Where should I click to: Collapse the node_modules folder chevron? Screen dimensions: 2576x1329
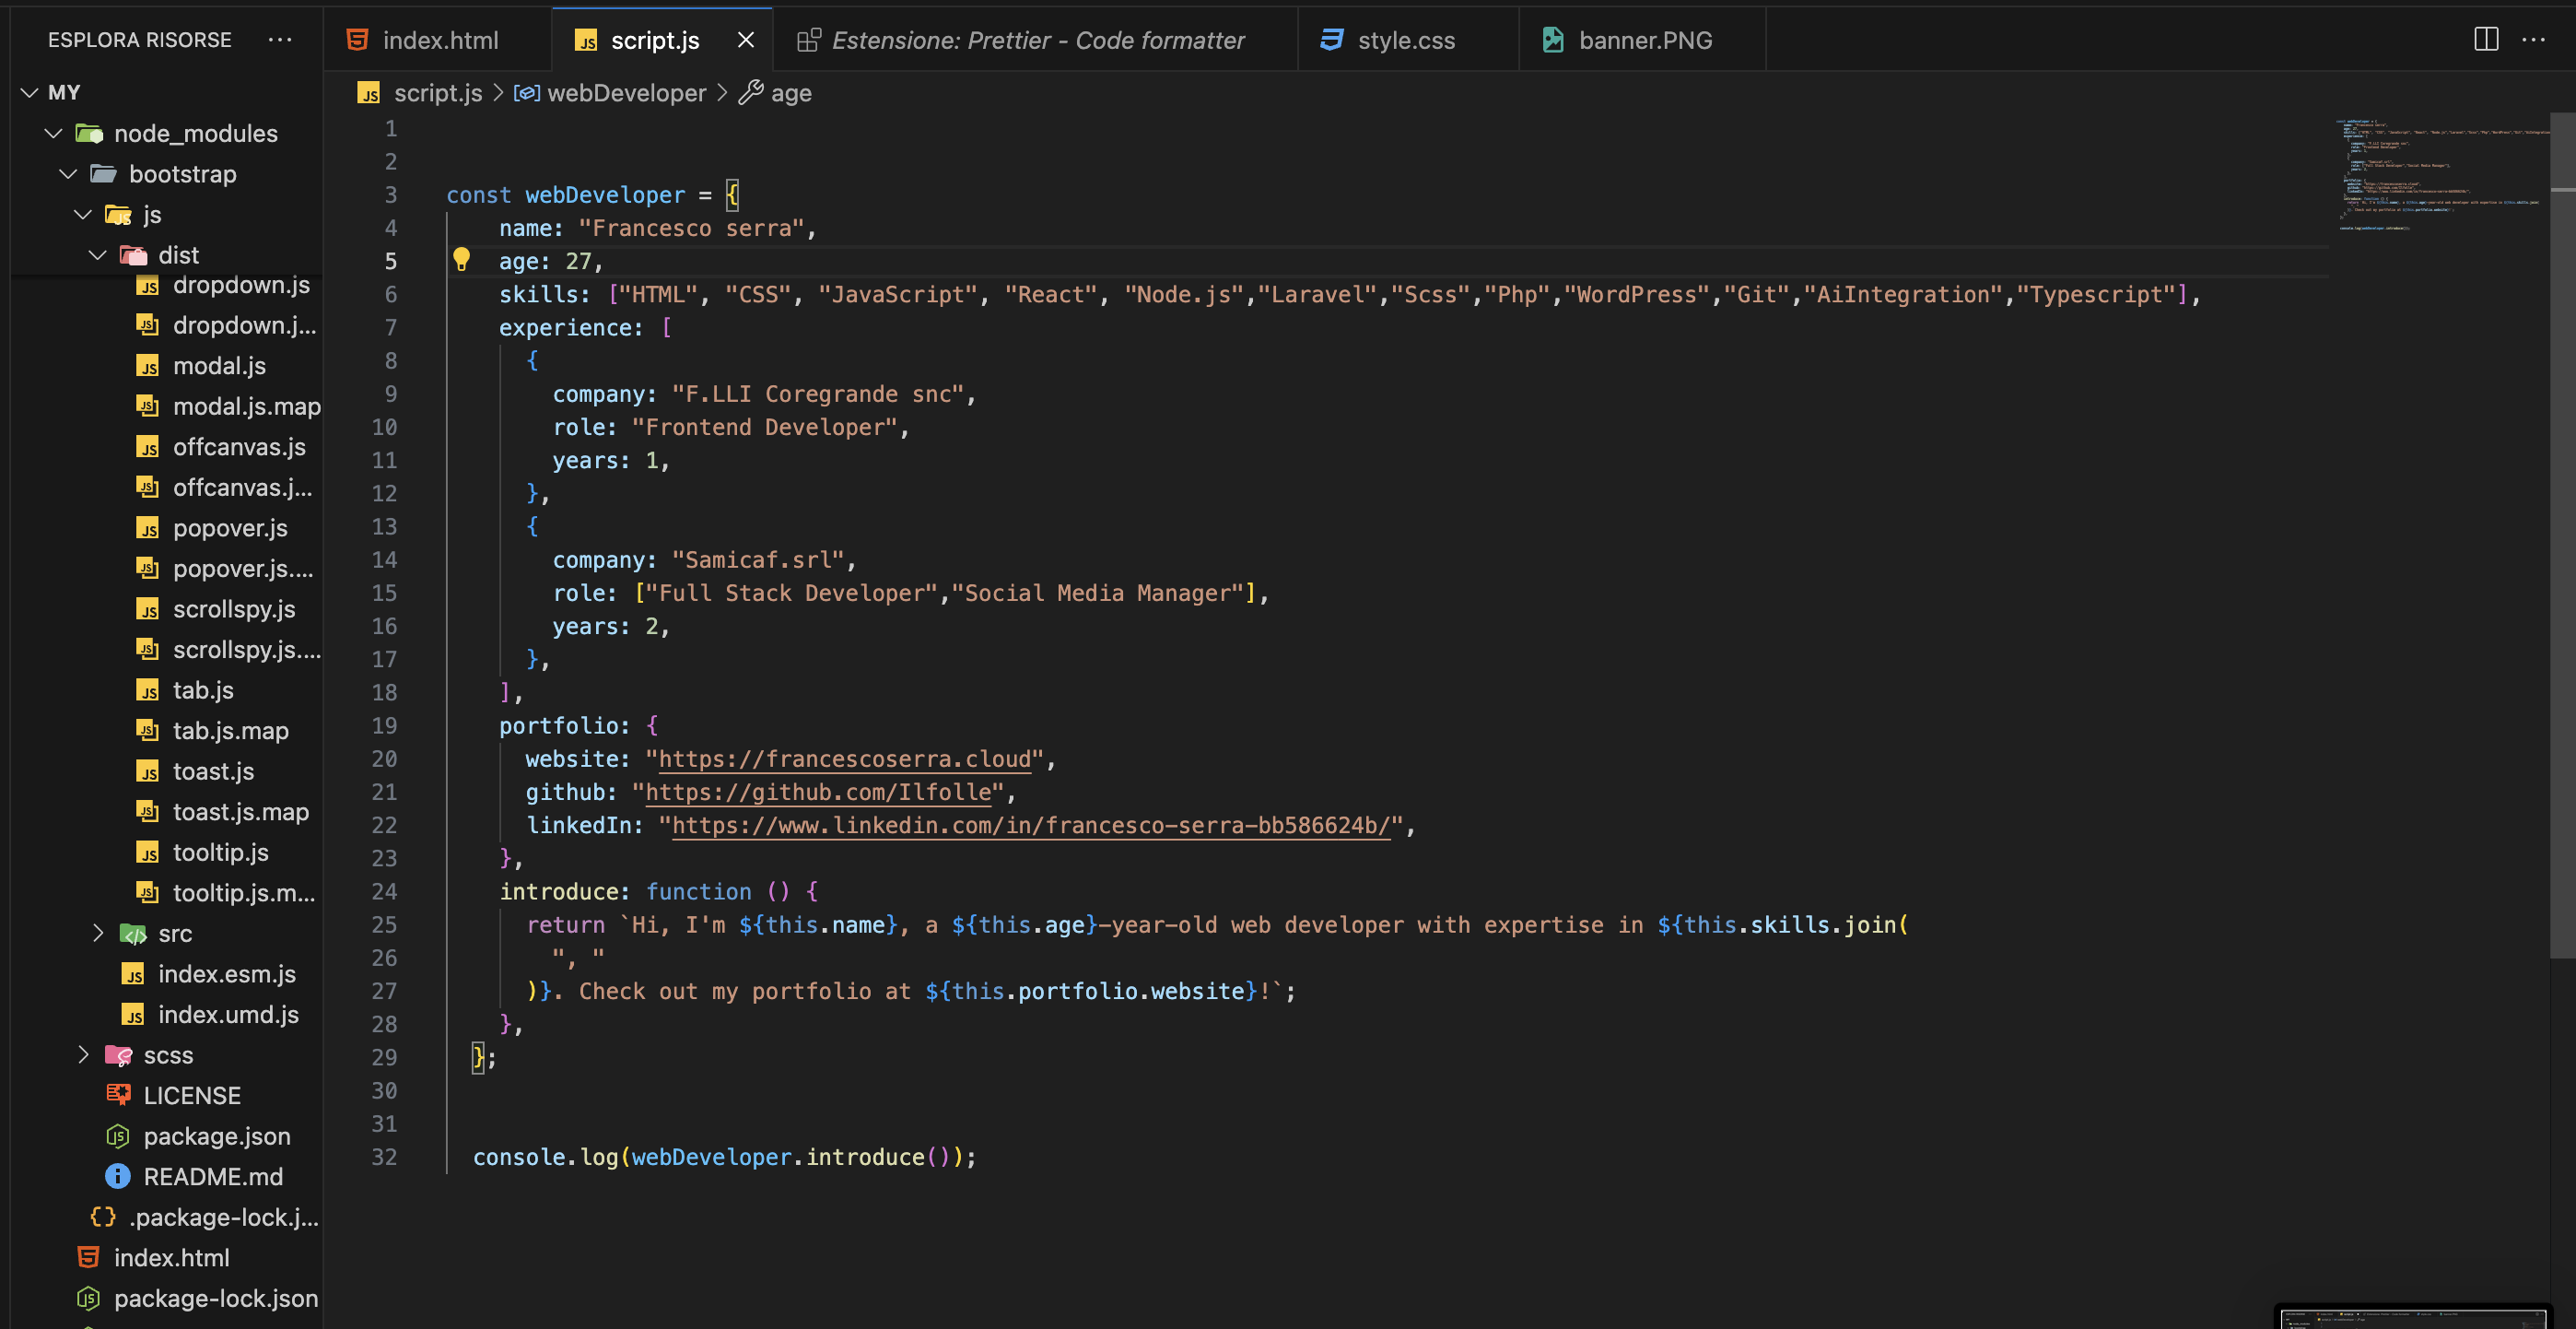click(x=54, y=133)
